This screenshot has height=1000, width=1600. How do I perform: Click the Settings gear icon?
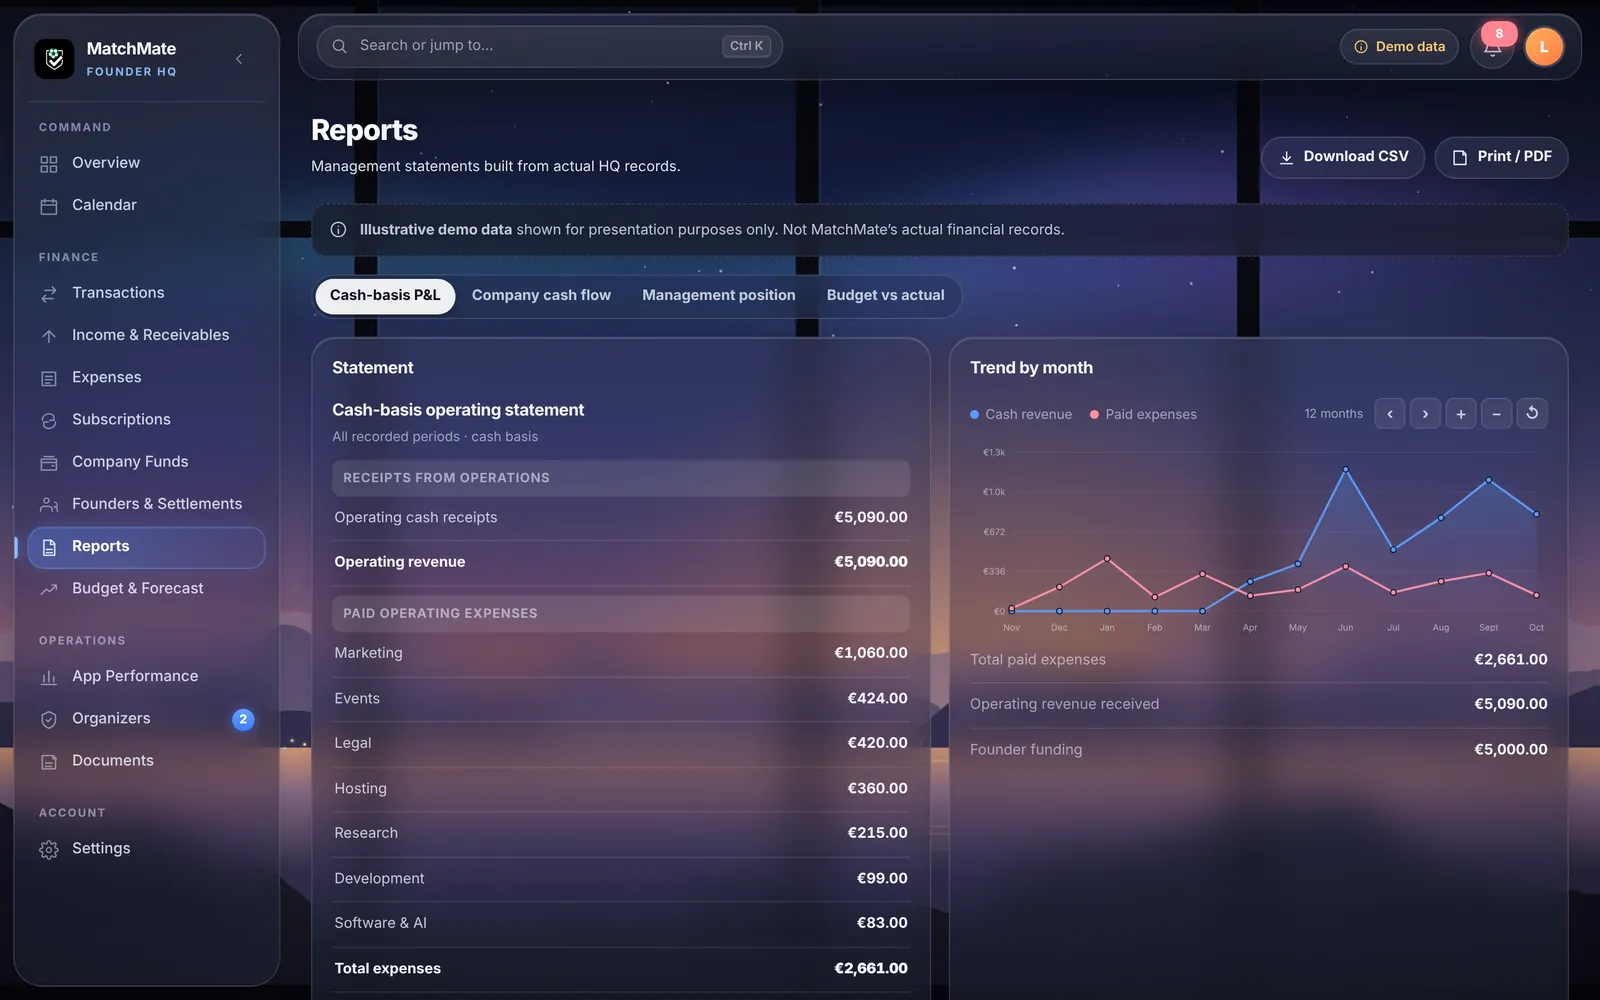(49, 849)
